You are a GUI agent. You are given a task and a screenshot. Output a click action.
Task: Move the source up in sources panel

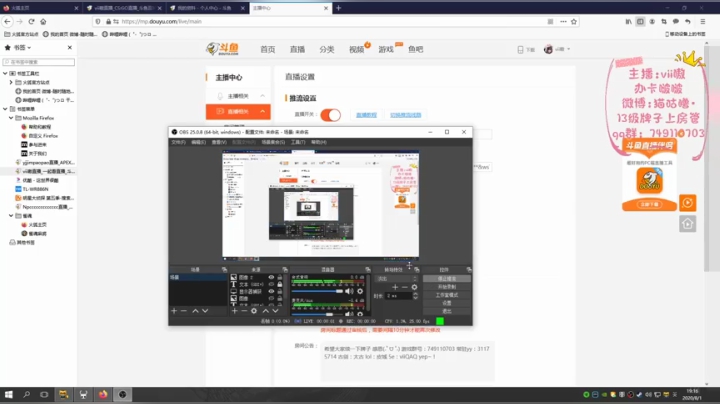(265, 311)
